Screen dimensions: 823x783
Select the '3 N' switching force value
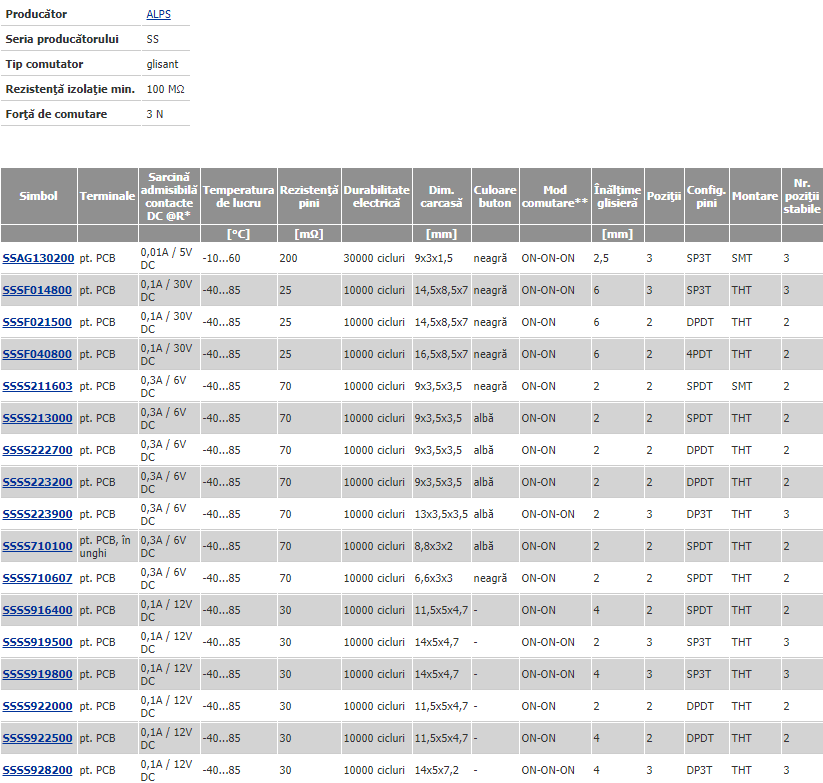pos(155,114)
